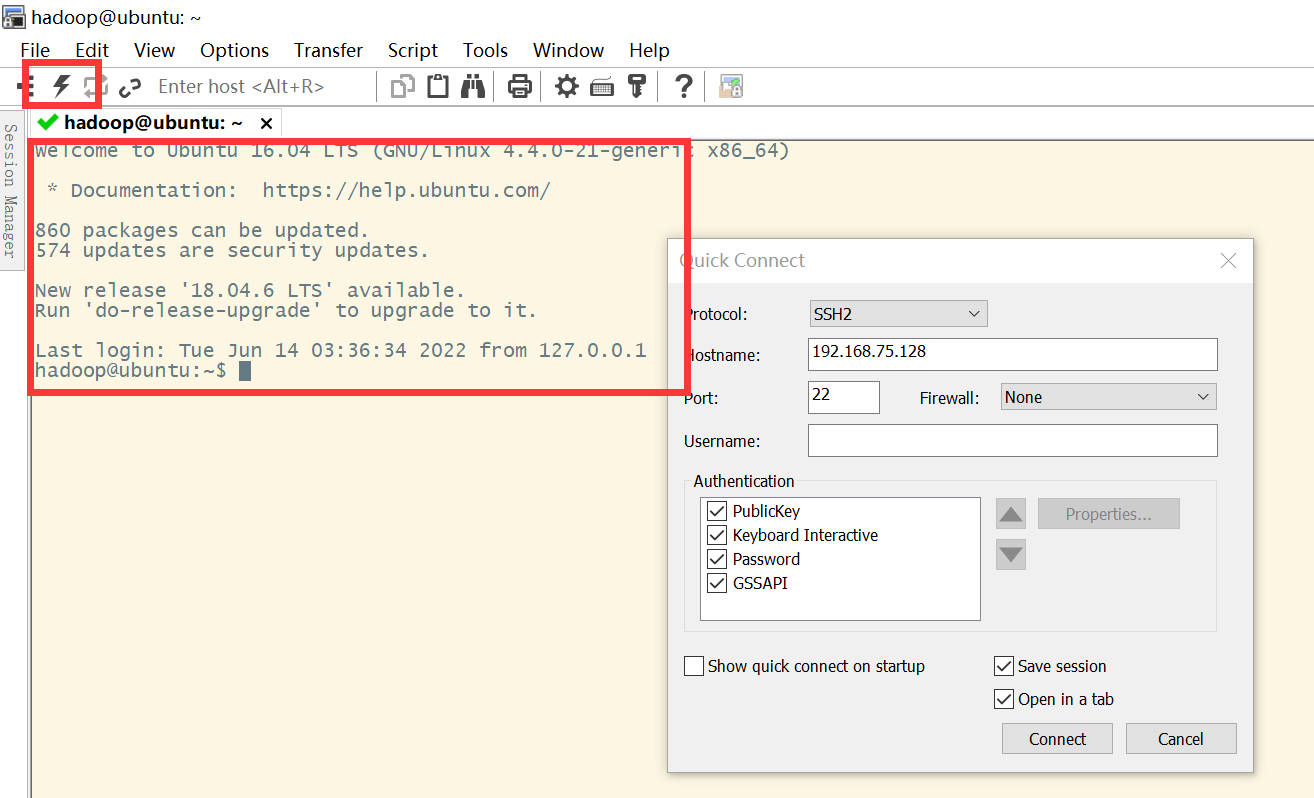Click the 'New release 18.04.6 LTS' line
Image resolution: width=1314 pixels, height=798 pixels.
point(250,291)
